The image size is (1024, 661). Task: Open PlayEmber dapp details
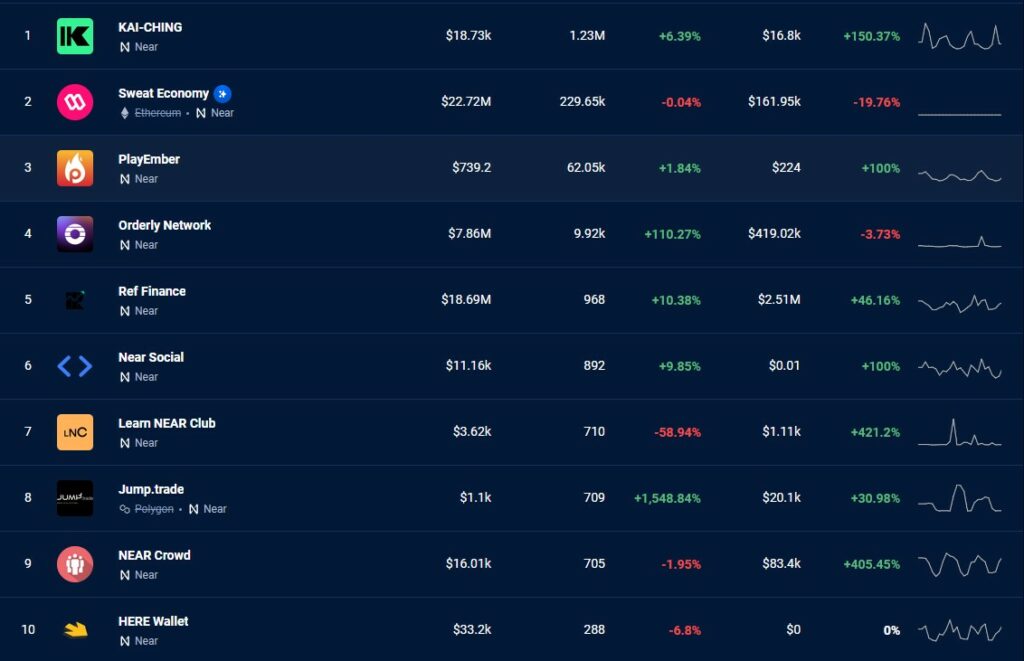[149, 159]
